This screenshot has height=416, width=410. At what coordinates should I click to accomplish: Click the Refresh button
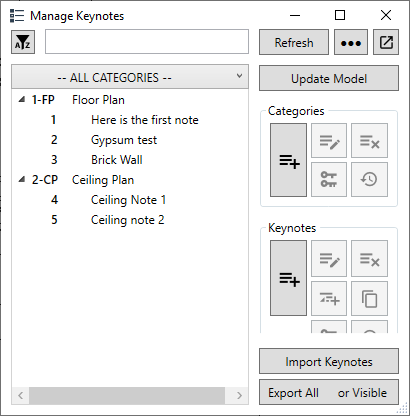[x=294, y=42]
